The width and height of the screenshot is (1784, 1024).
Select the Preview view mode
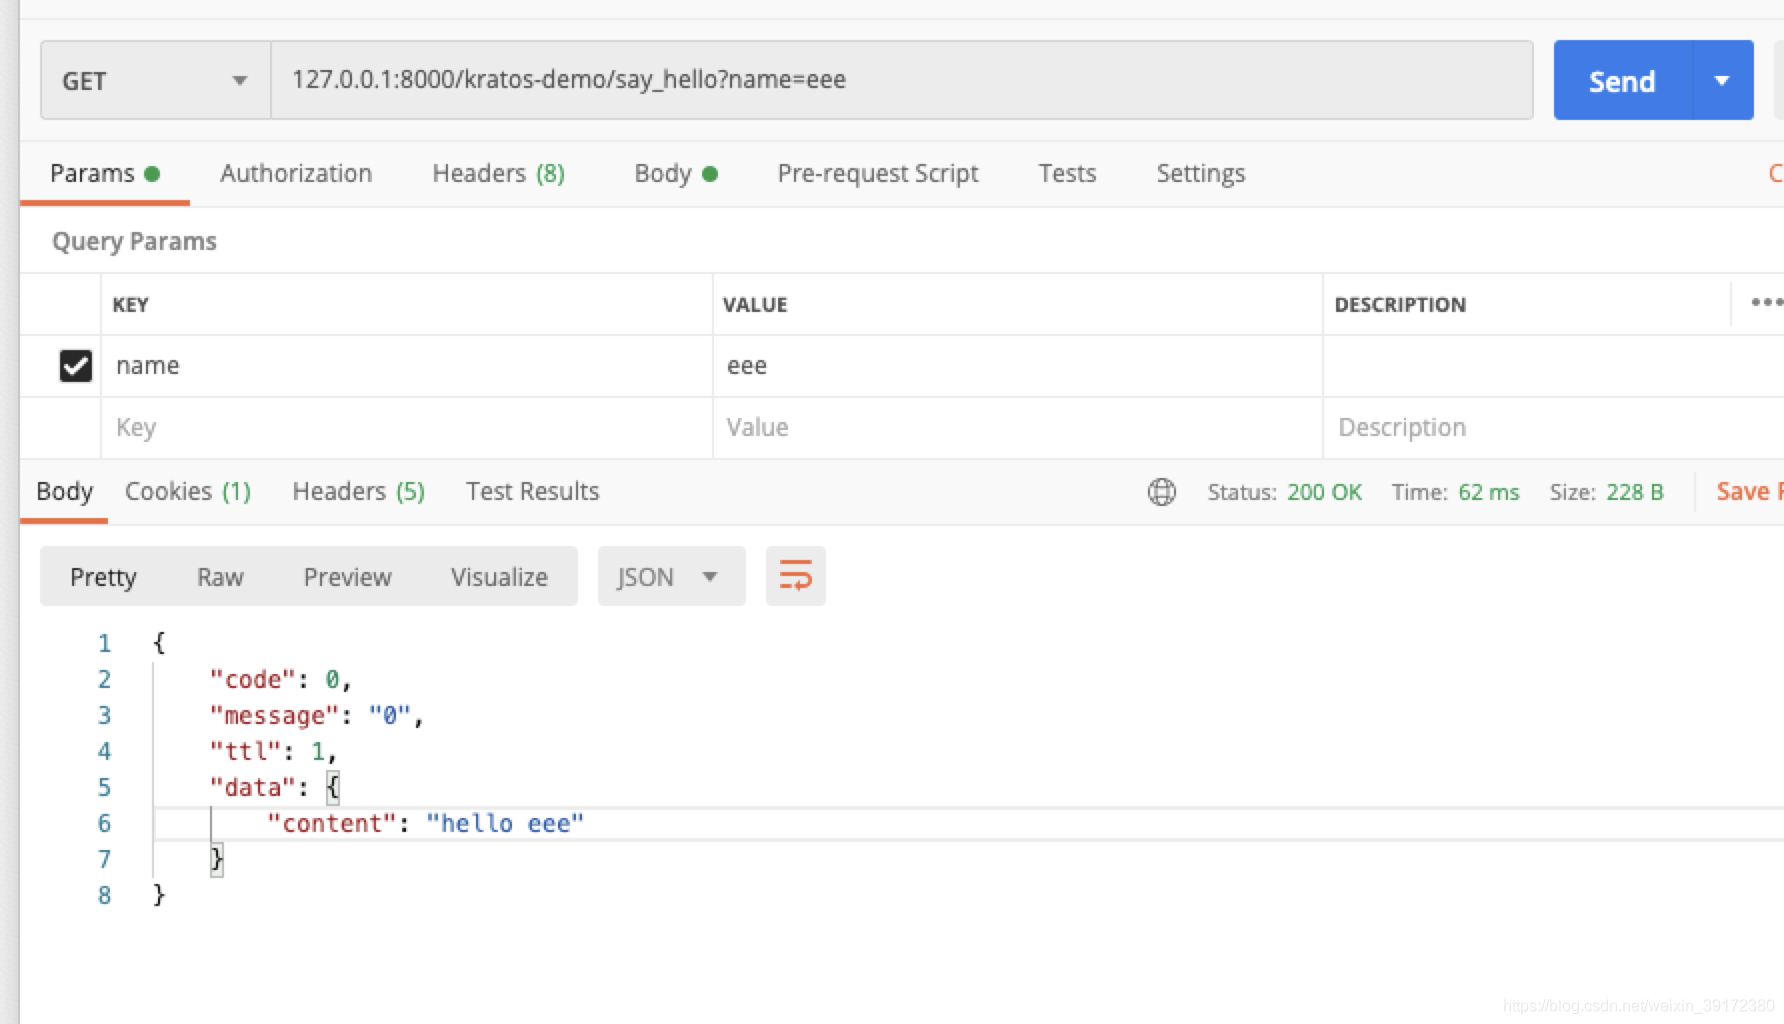[x=347, y=577]
